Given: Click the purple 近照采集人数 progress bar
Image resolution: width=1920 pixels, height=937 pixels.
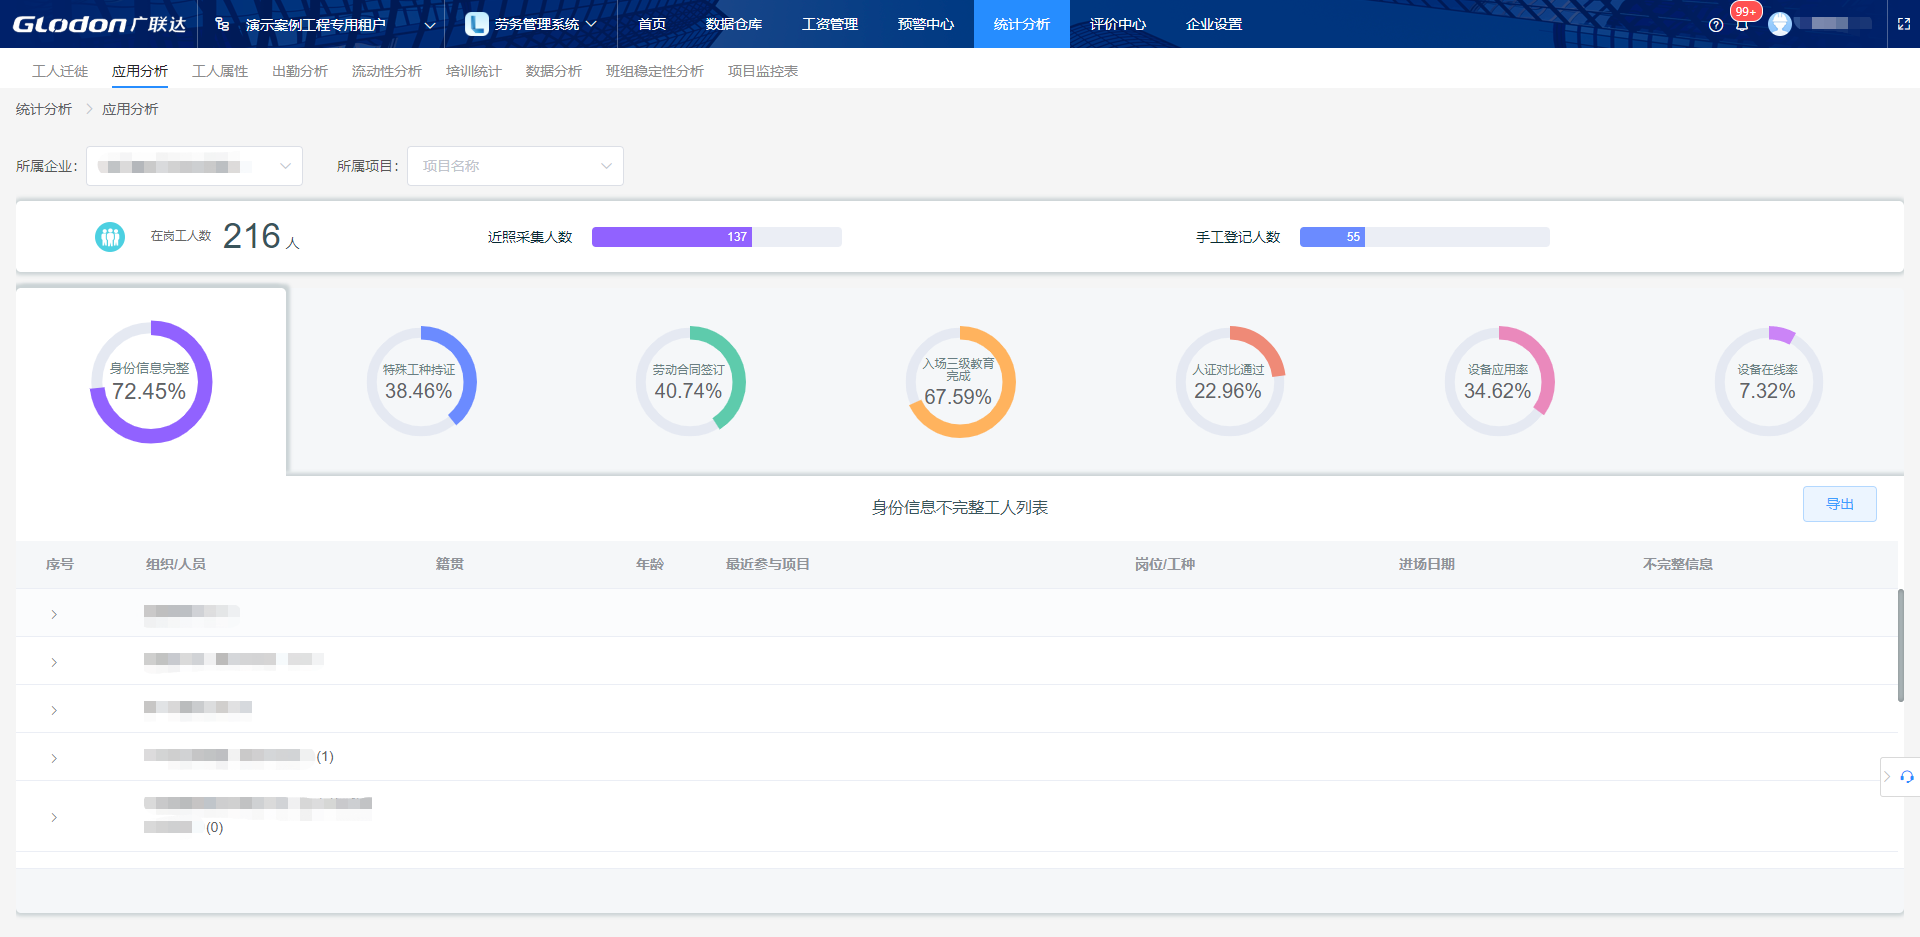Looking at the screenshot, I should [671, 237].
